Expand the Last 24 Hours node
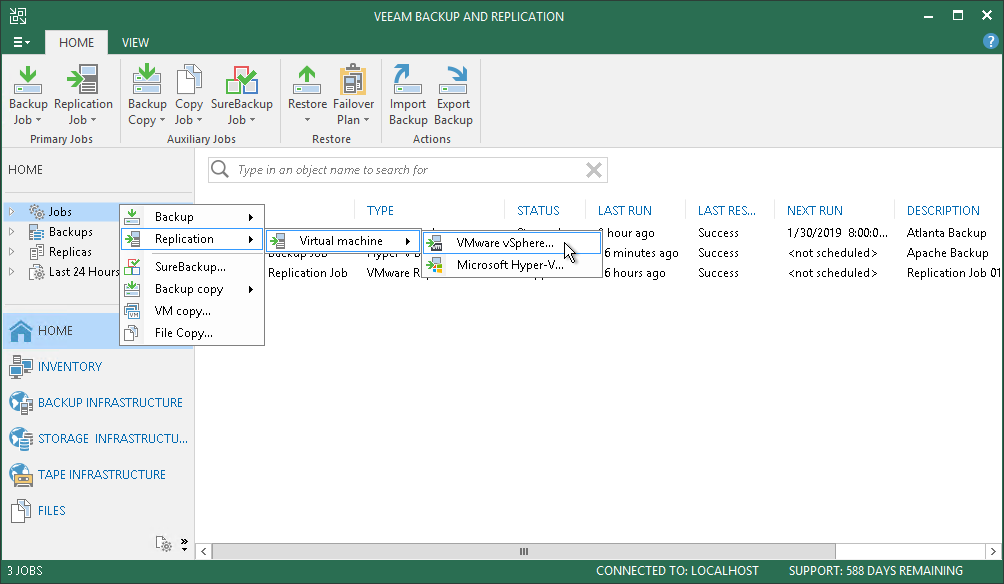The image size is (1004, 584). tap(11, 272)
